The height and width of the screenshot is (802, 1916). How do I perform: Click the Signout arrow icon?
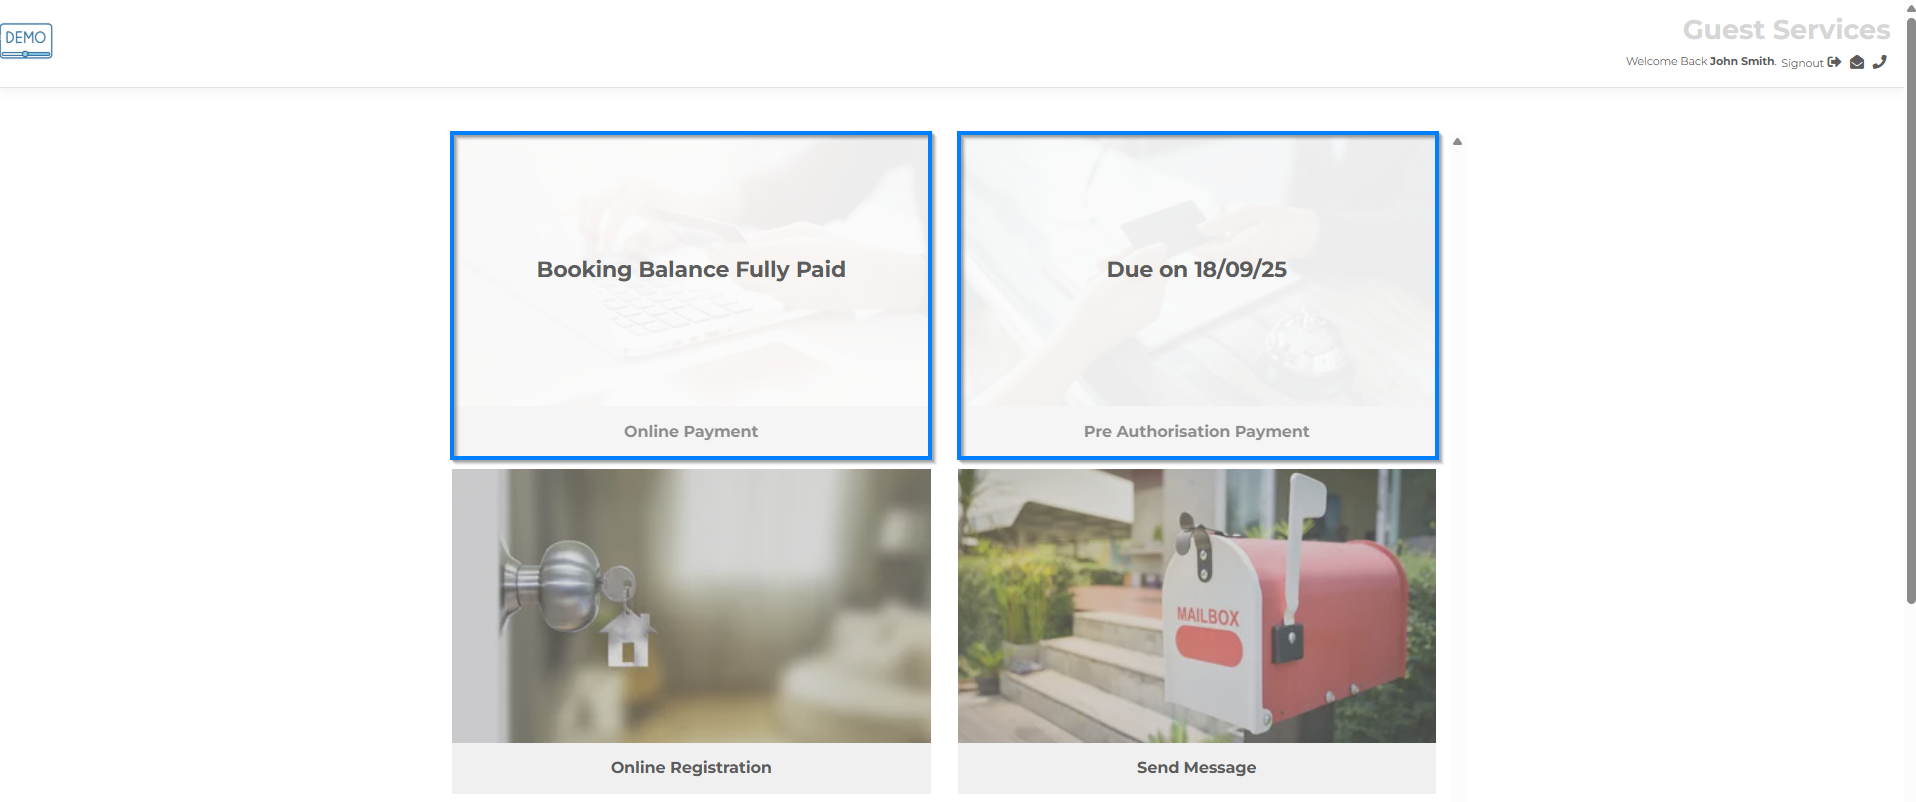coord(1834,62)
